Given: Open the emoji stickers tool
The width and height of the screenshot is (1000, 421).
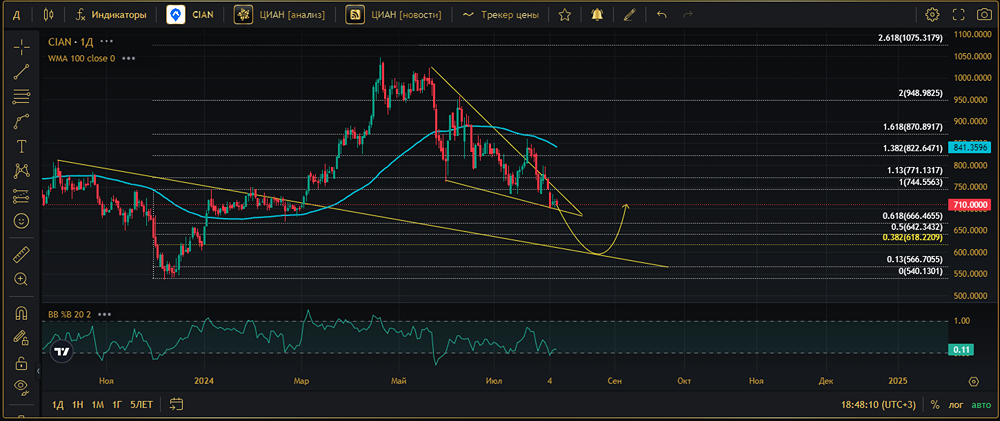Looking at the screenshot, I should (x=22, y=221).
